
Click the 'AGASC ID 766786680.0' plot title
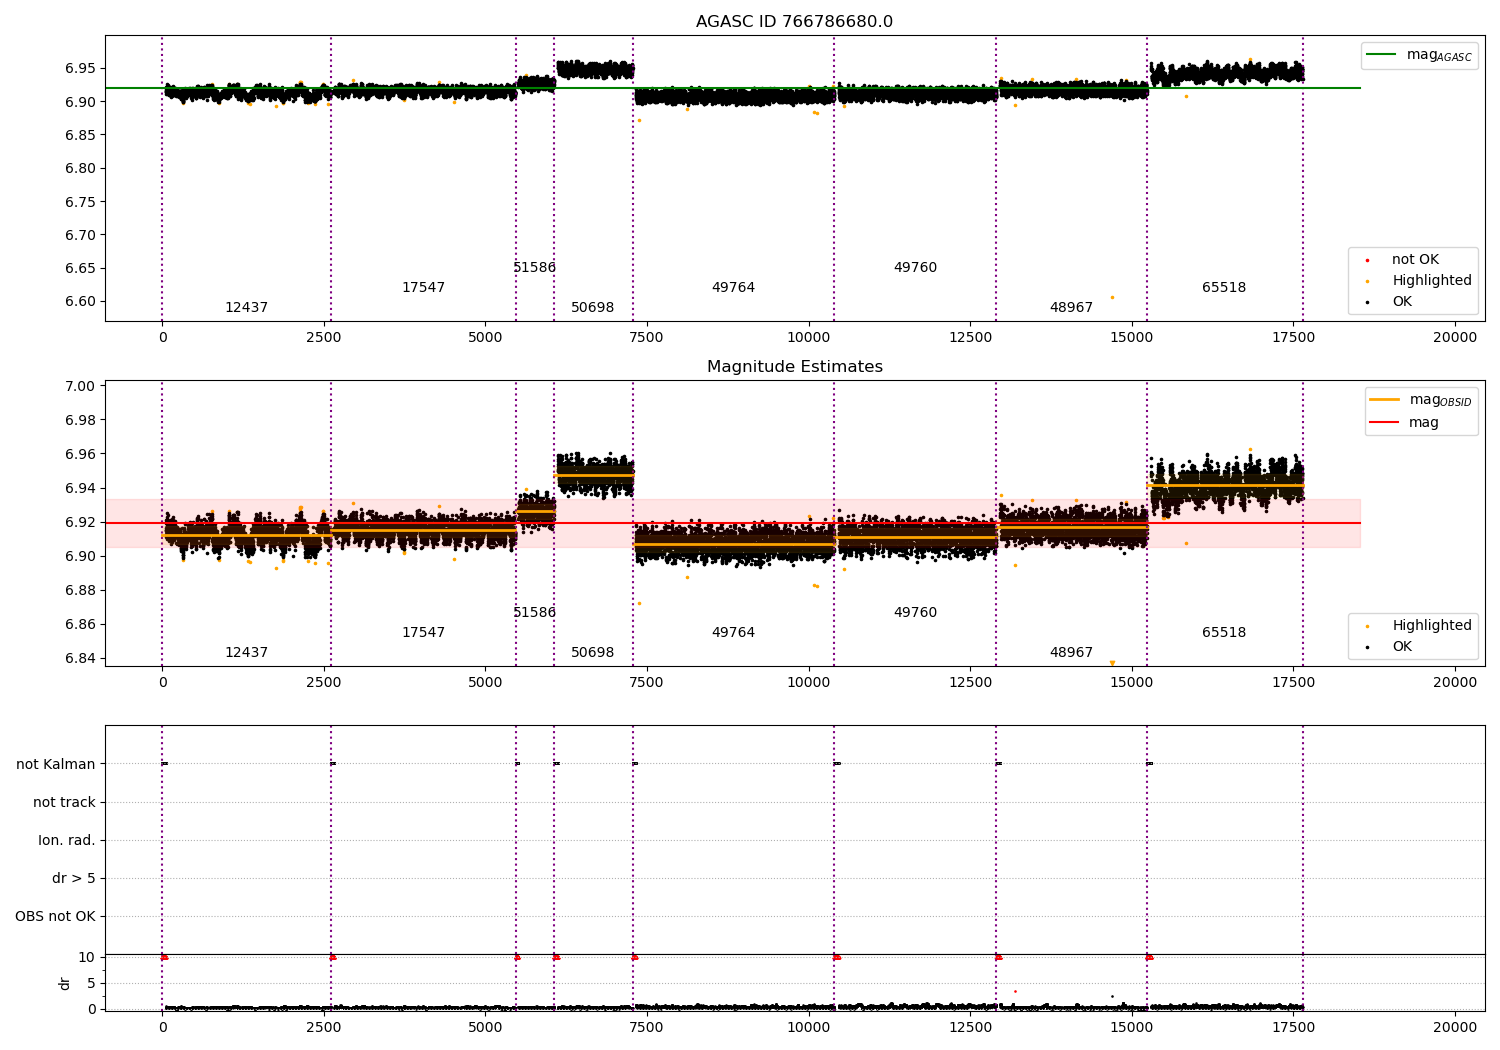tap(794, 22)
